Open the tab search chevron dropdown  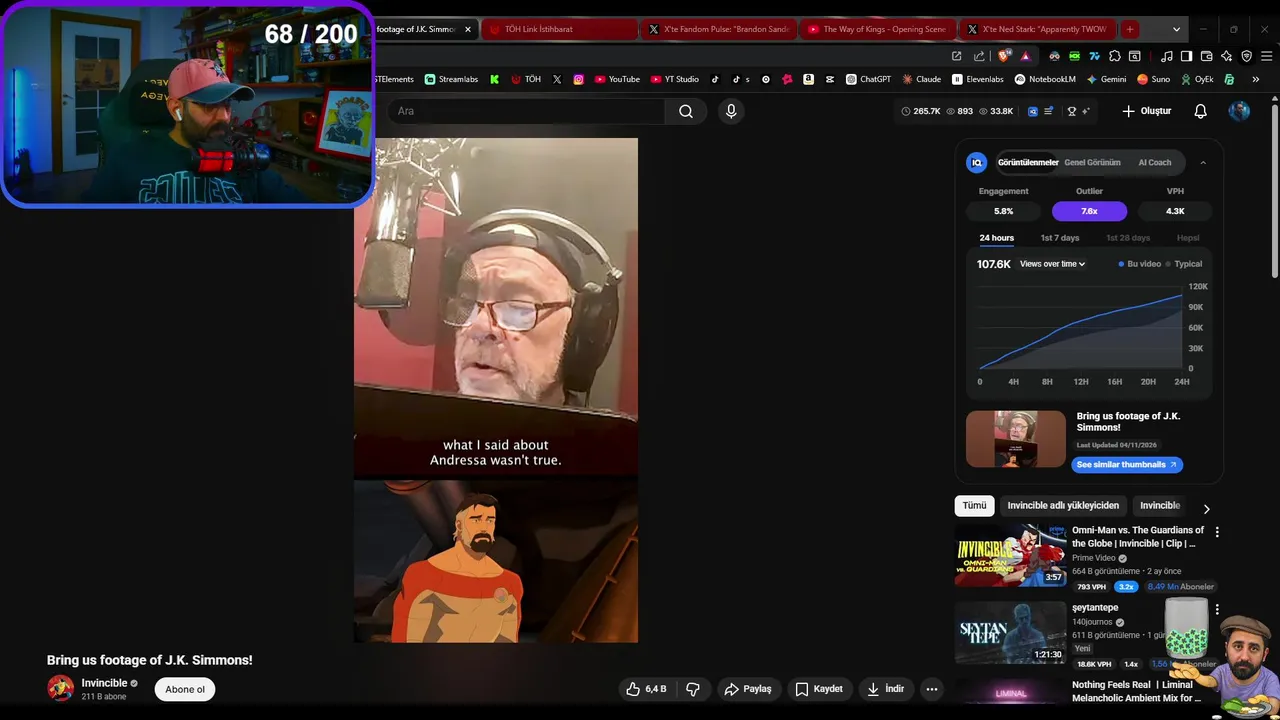tap(1176, 29)
